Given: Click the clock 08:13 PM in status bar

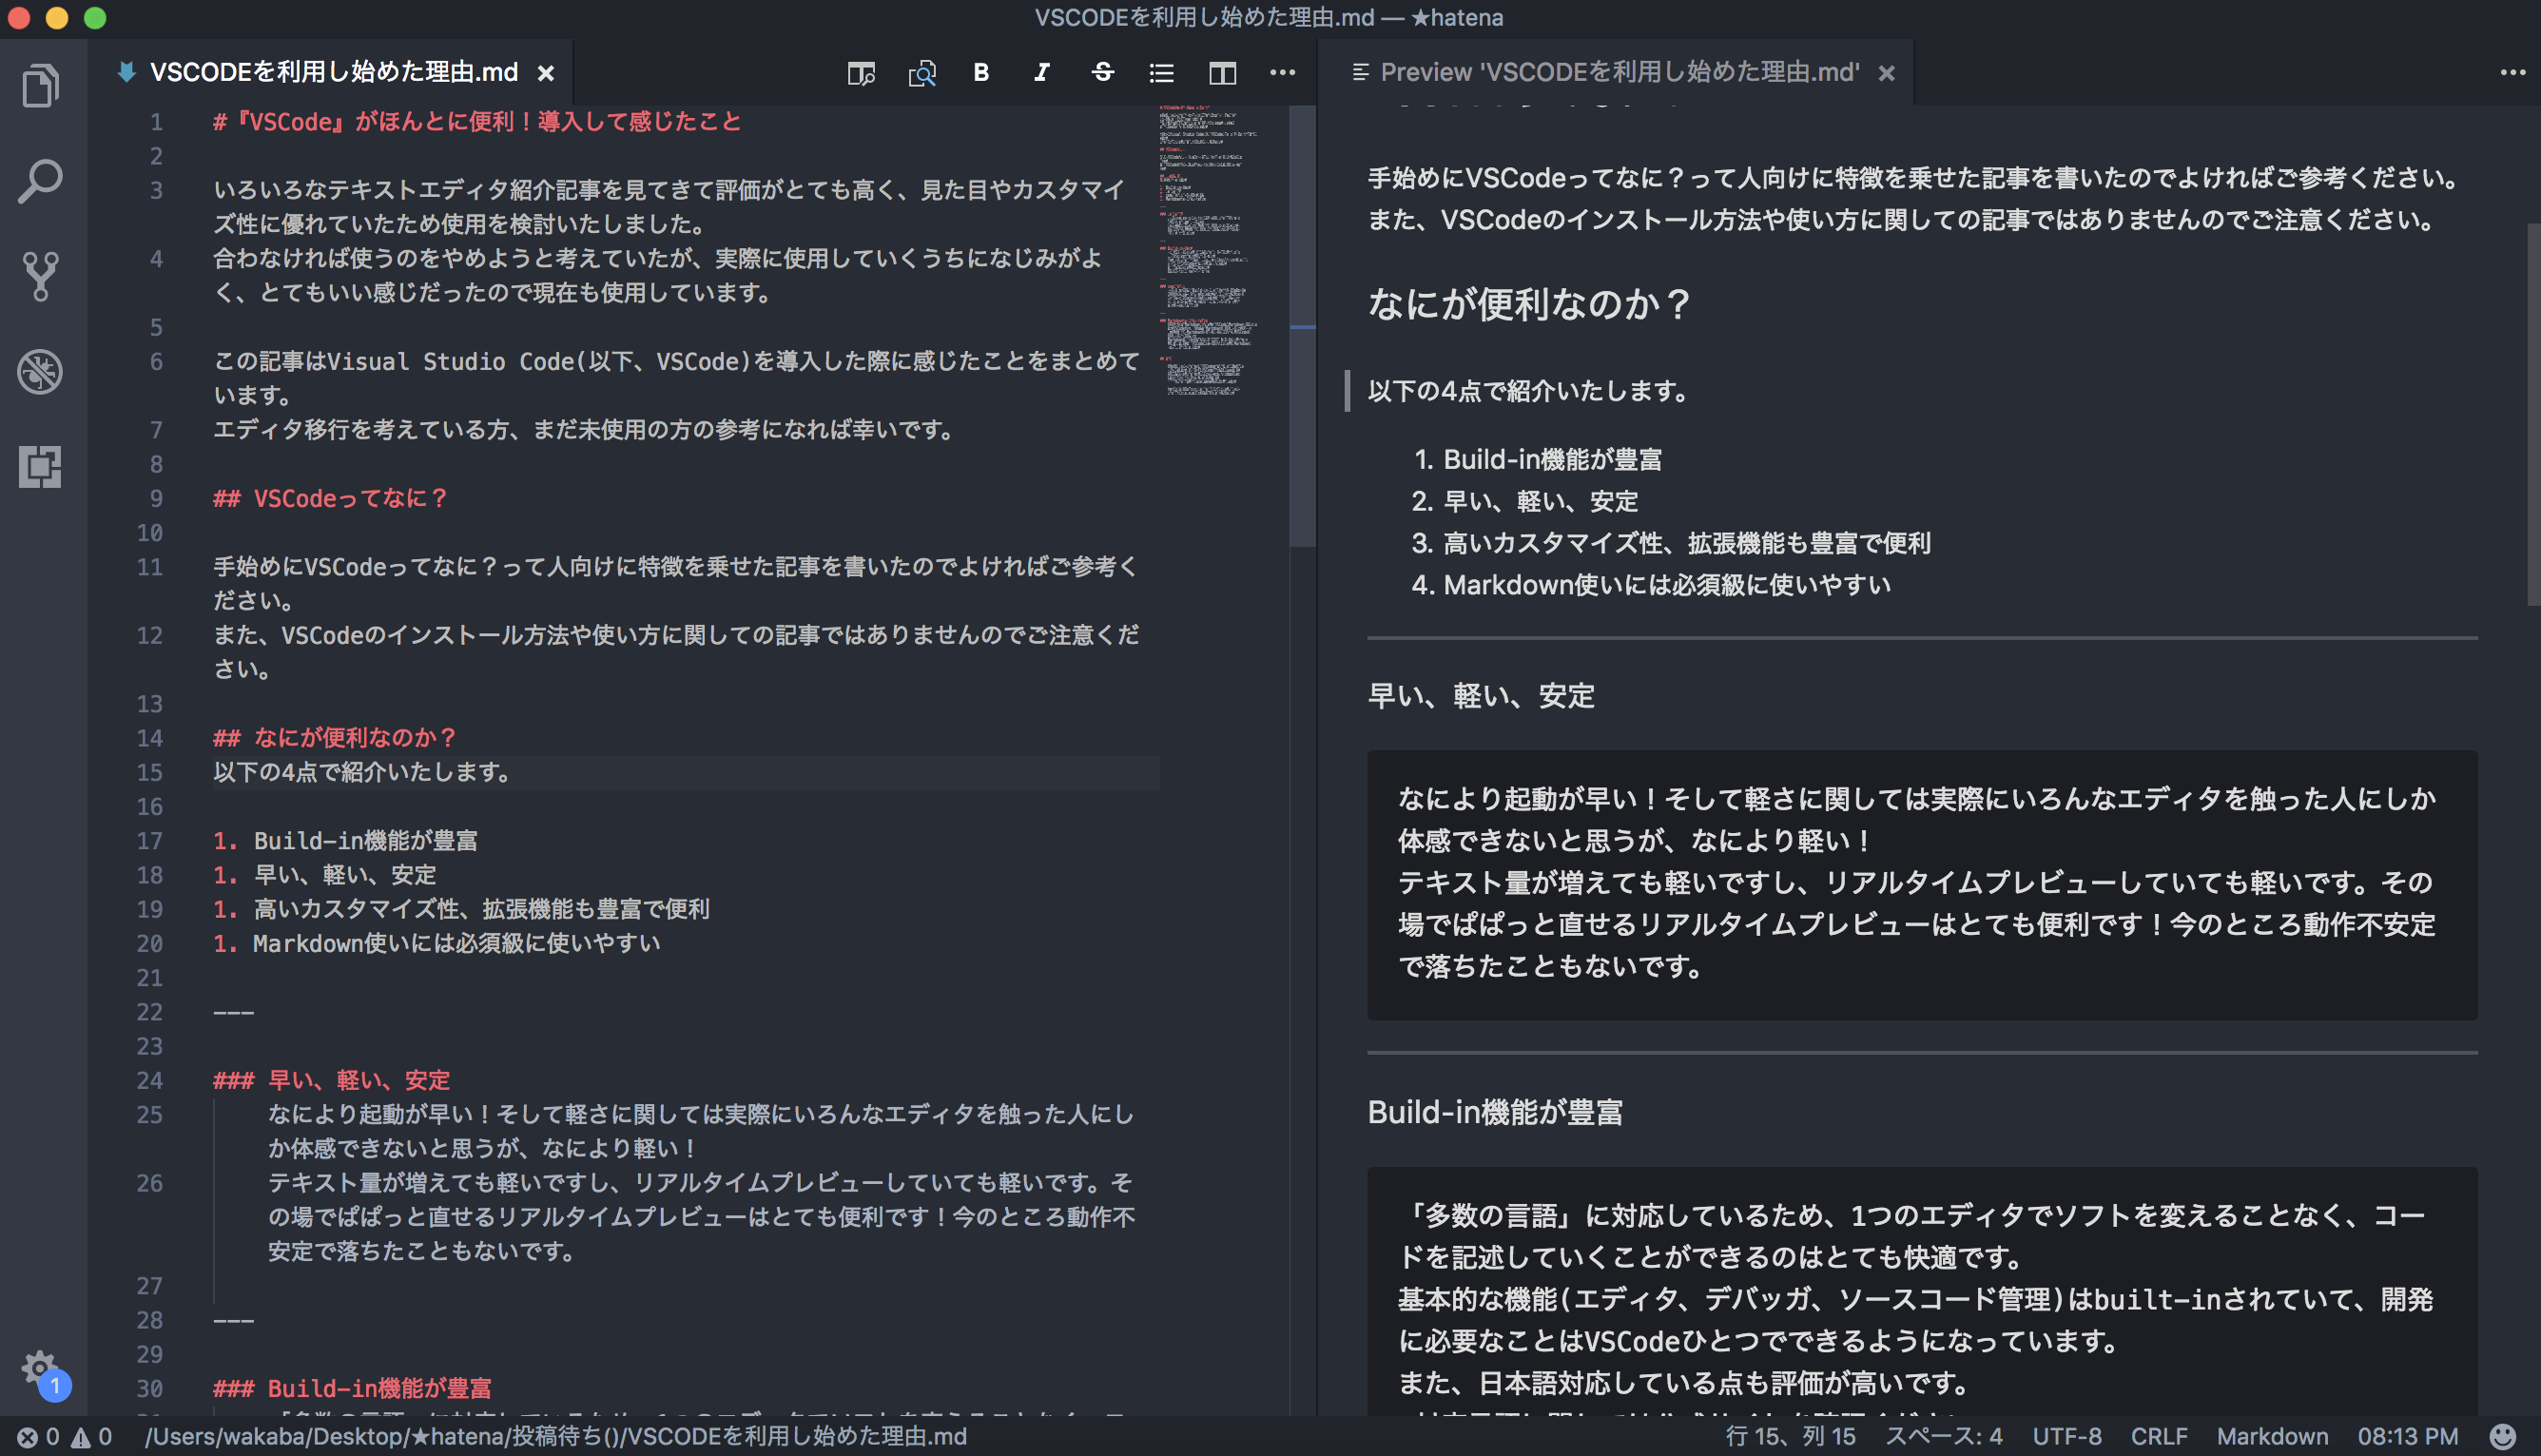Looking at the screenshot, I should coord(2408,1437).
